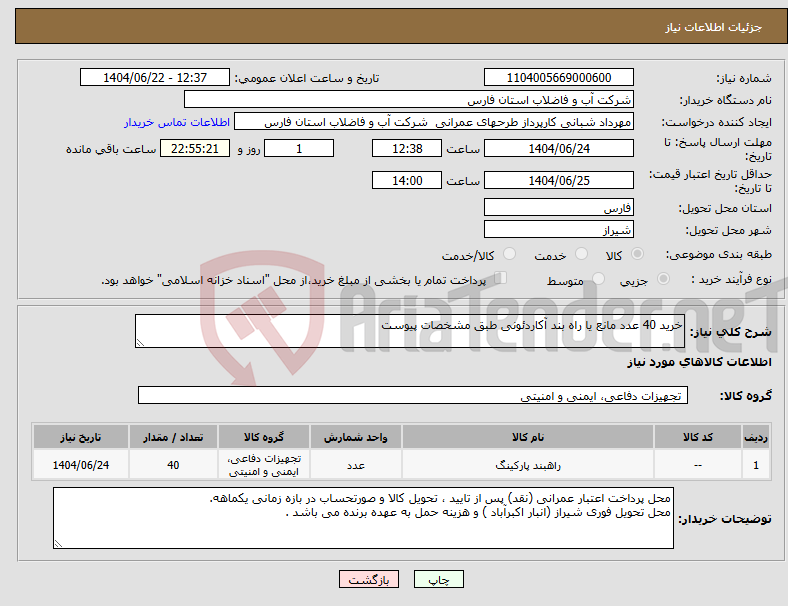This screenshot has width=788, height=606.
Task: Click the remaining days field showing 1
Action: pyautogui.click(x=299, y=148)
